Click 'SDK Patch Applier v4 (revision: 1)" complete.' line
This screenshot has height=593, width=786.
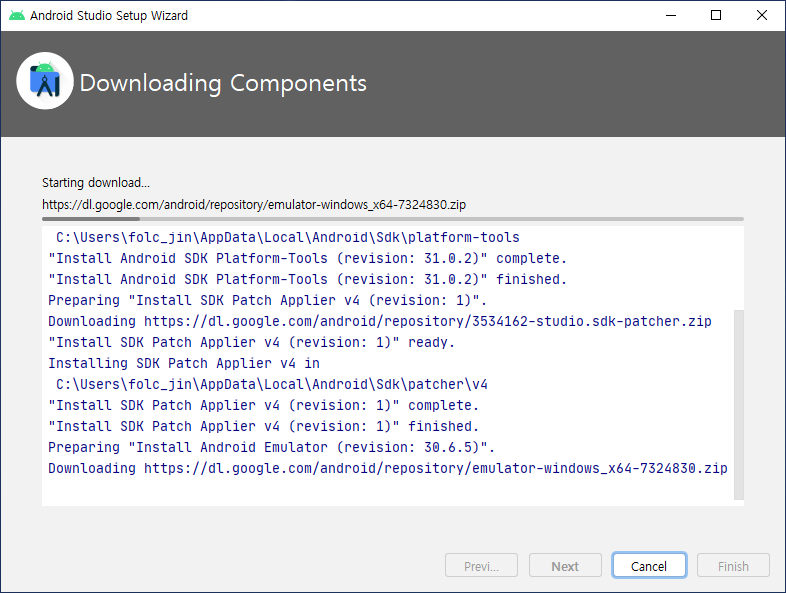(263, 405)
